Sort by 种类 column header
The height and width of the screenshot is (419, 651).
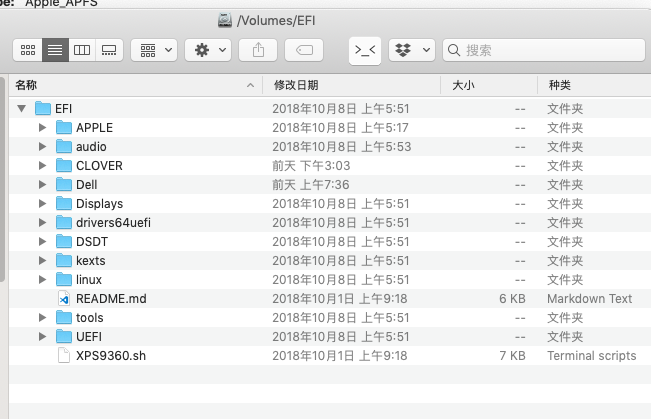tap(595, 86)
